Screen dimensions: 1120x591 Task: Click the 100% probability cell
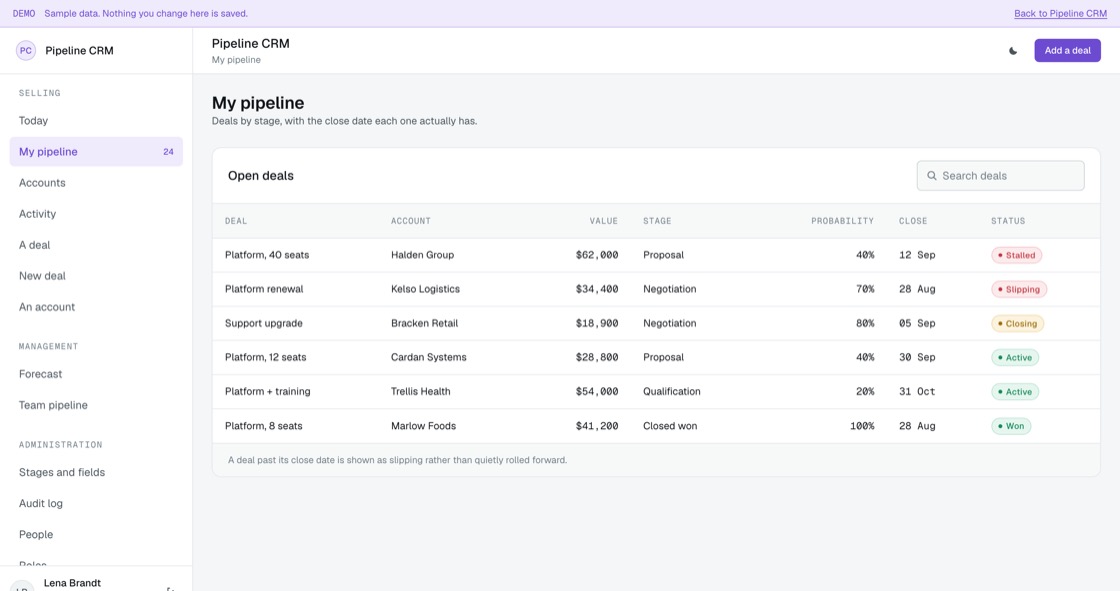point(862,426)
